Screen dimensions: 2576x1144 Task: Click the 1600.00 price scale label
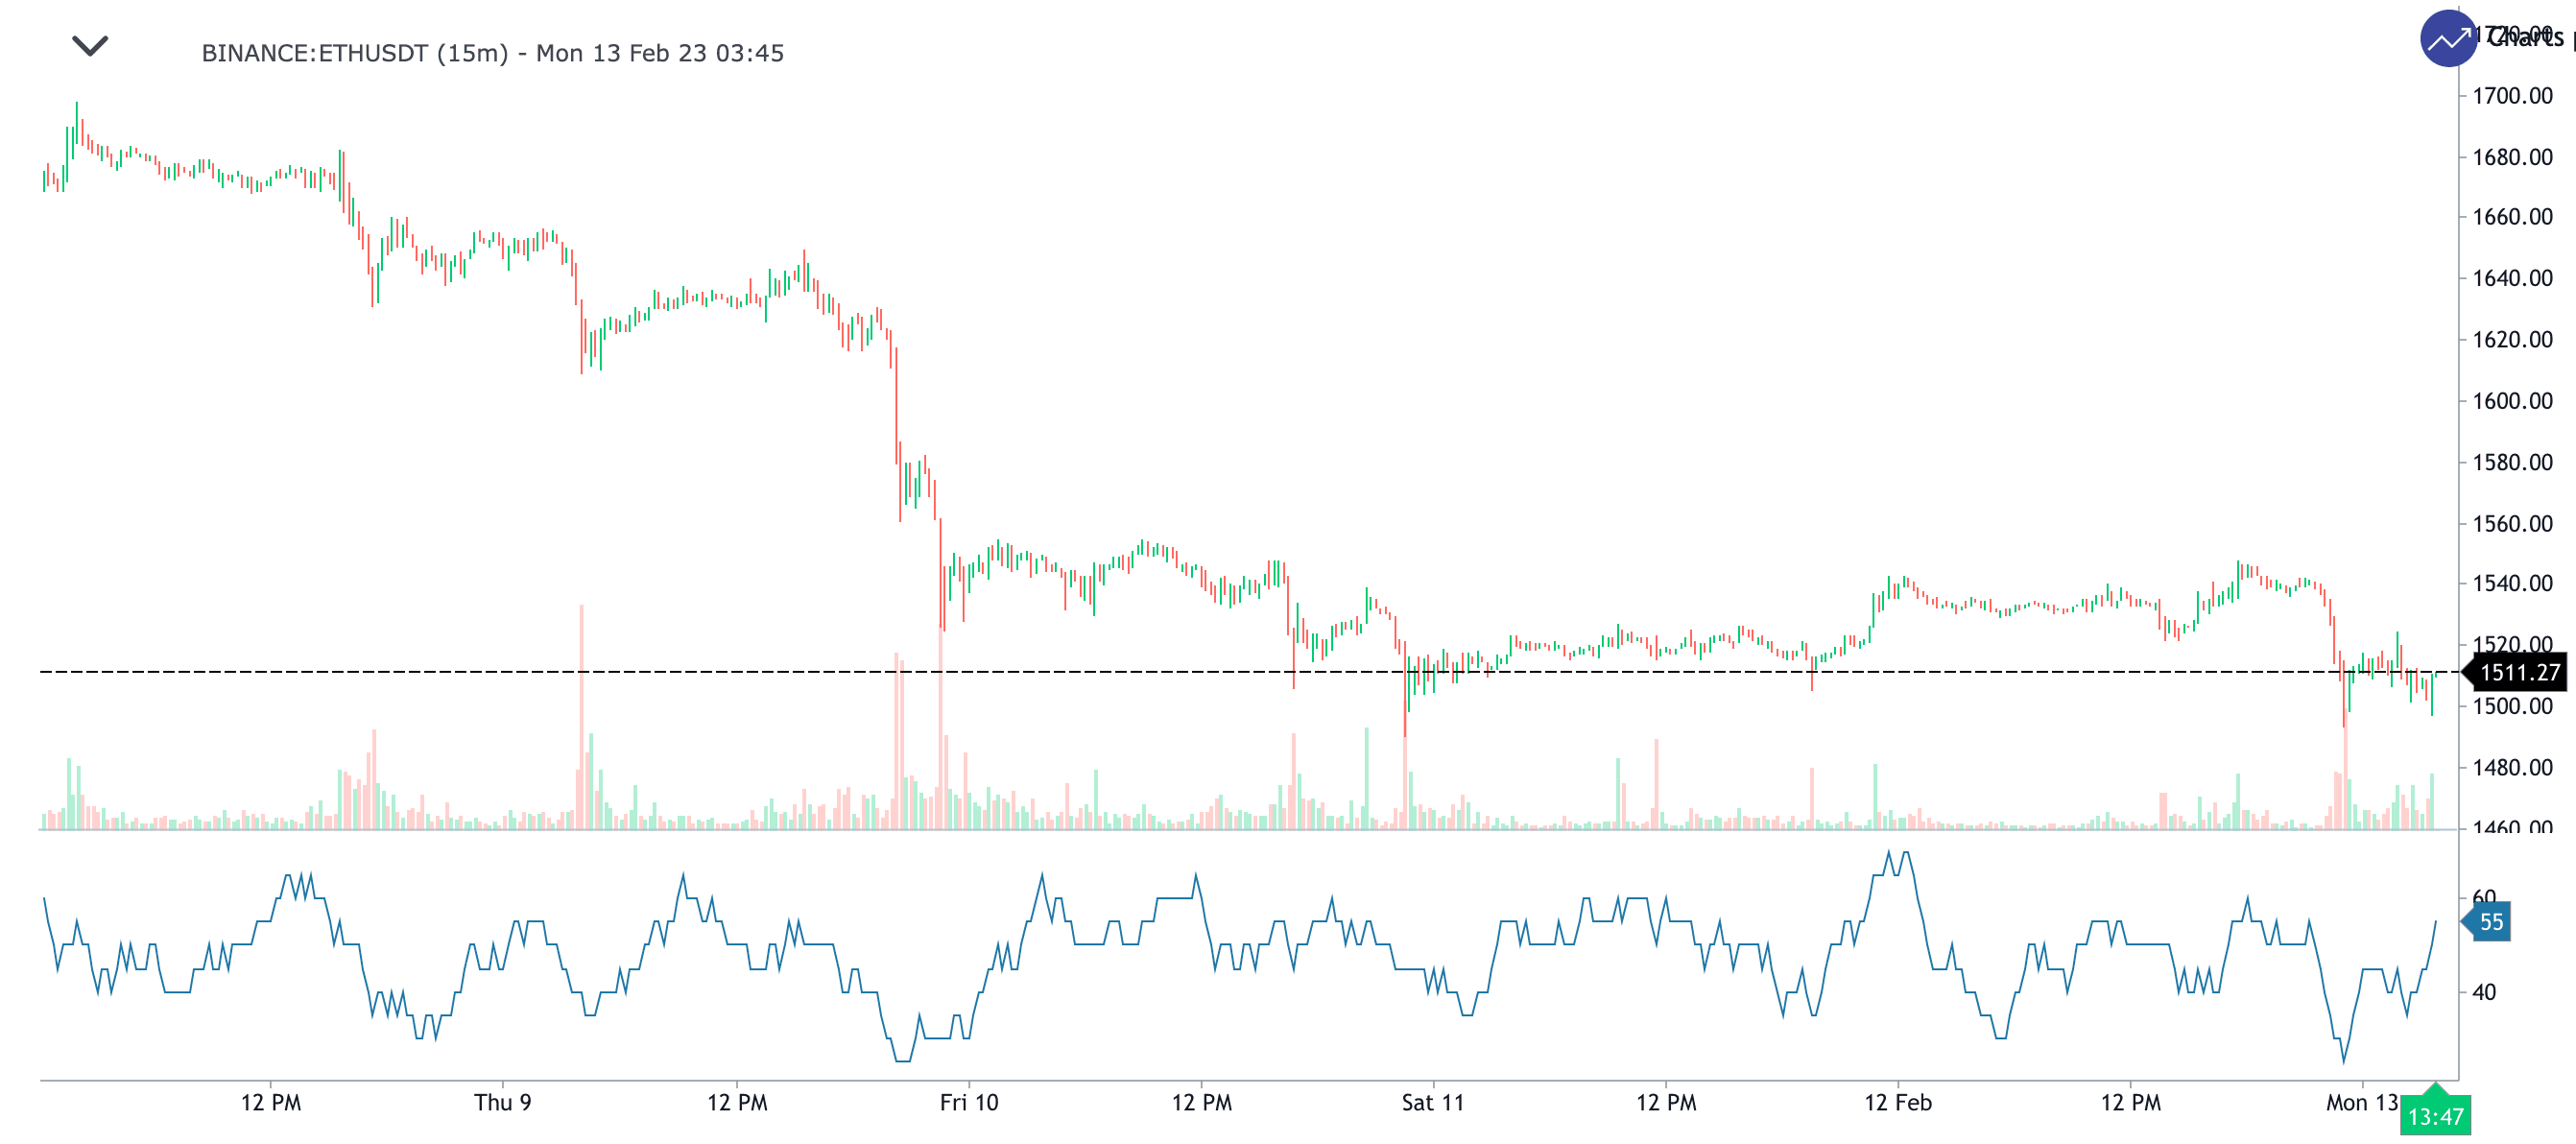click(x=2512, y=401)
